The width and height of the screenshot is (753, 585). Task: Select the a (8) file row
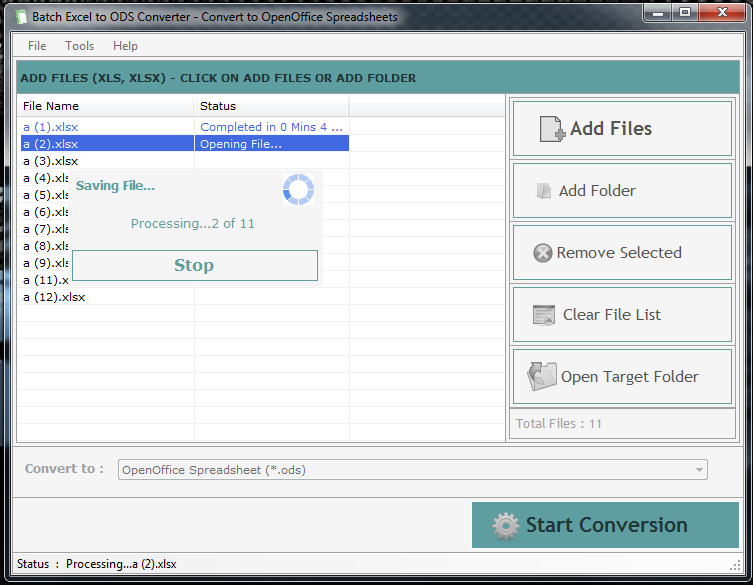click(45, 246)
